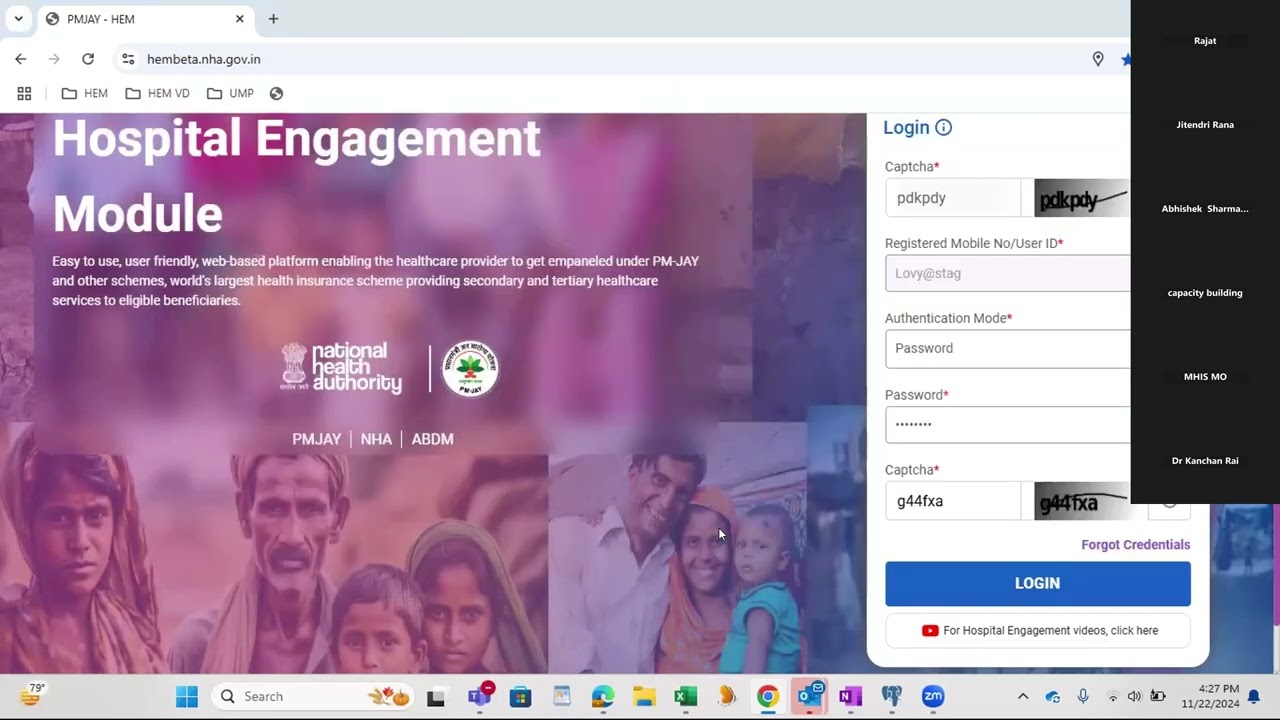Click the ABDM text under logos

pos(432,439)
